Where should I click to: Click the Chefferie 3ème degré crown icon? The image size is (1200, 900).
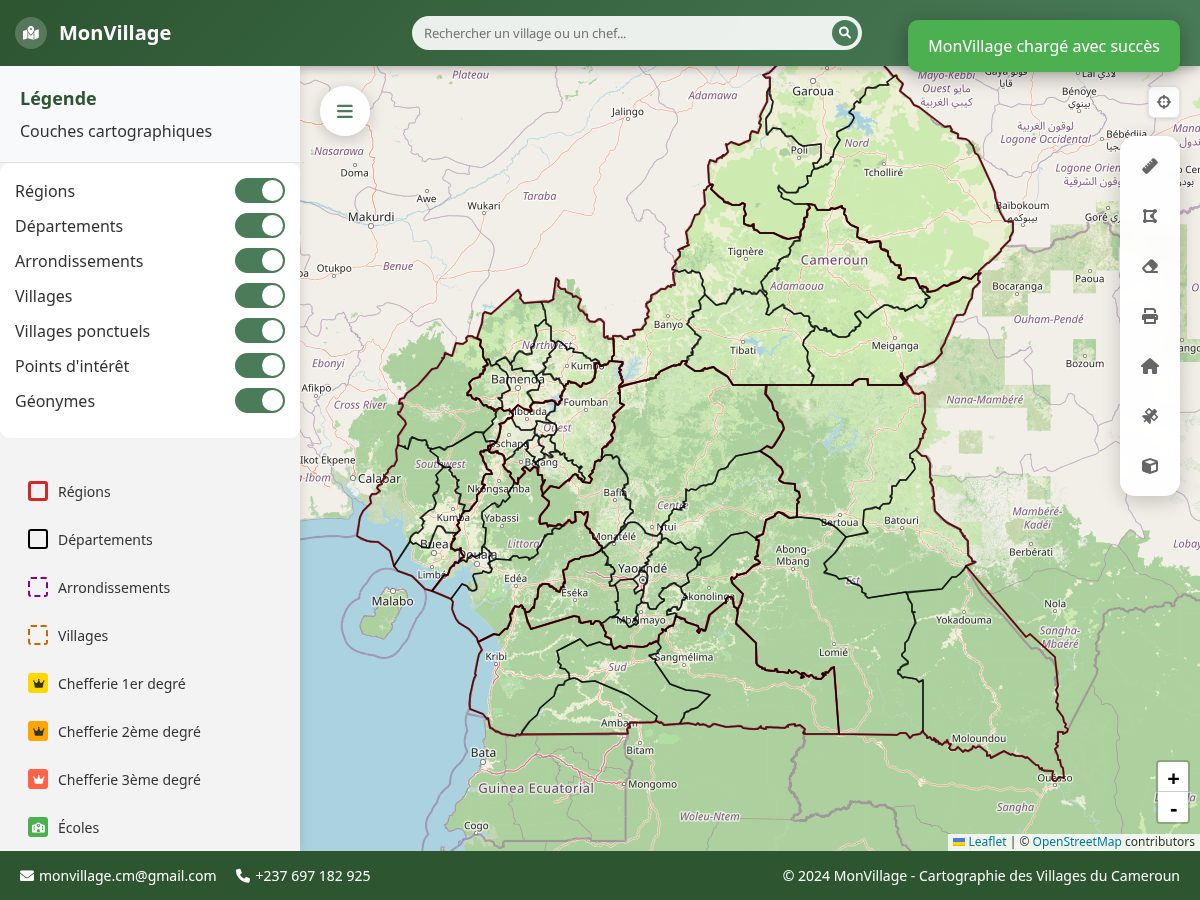[38, 780]
